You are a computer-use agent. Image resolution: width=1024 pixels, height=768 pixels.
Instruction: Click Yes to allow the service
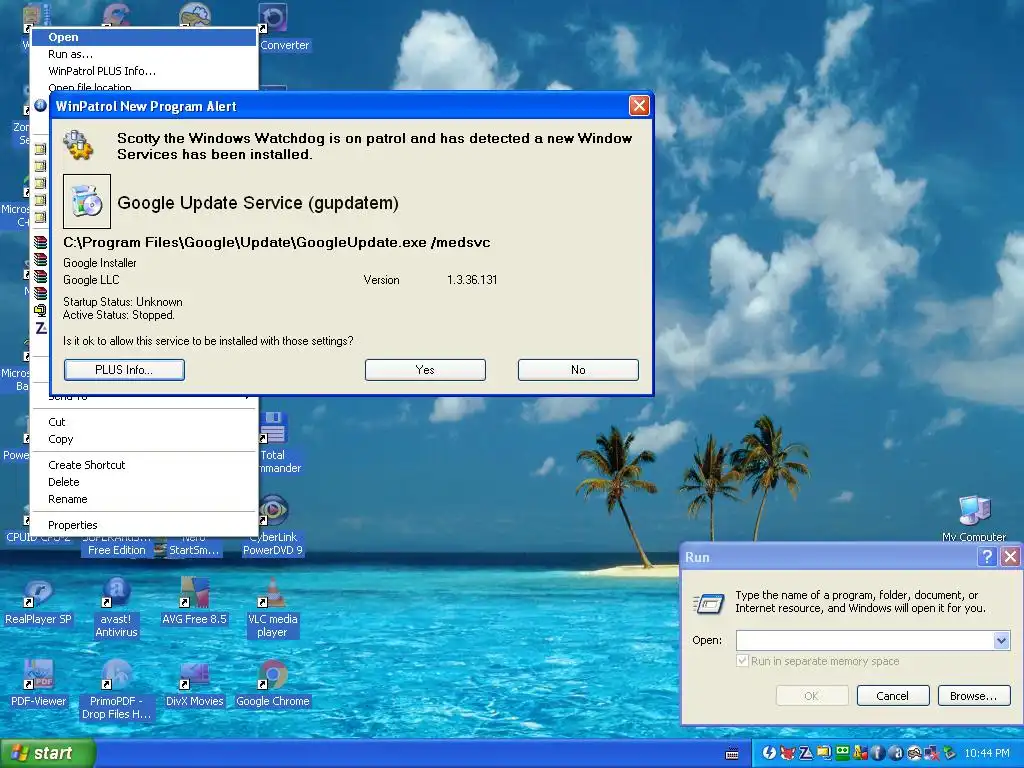click(425, 370)
